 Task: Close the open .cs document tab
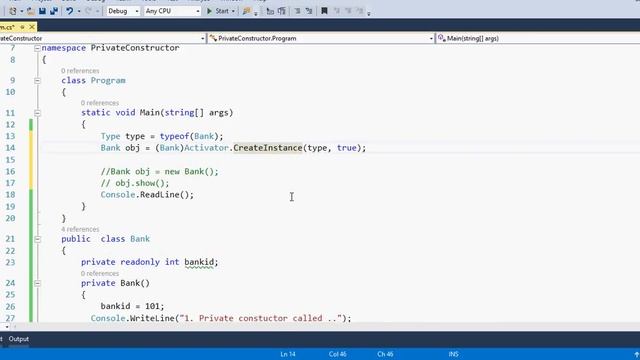click(31, 27)
